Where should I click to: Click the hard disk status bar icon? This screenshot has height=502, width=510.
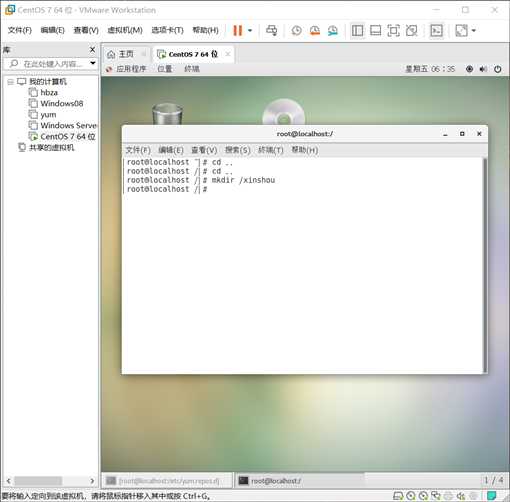[398, 496]
